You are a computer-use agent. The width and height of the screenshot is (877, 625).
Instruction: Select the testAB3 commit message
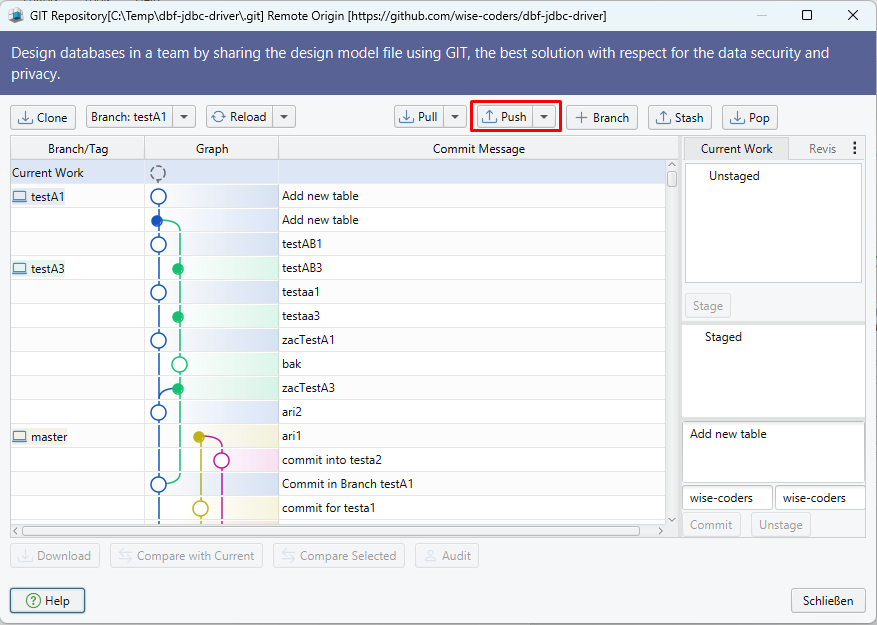[x=302, y=268]
